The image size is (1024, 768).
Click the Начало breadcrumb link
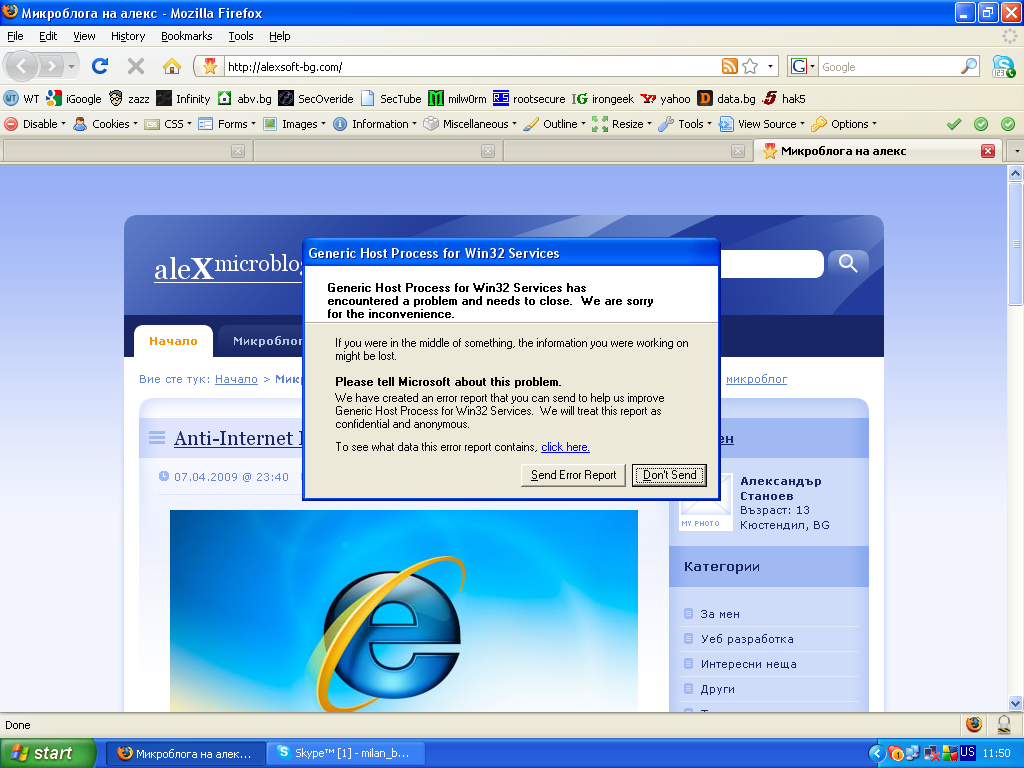[236, 379]
